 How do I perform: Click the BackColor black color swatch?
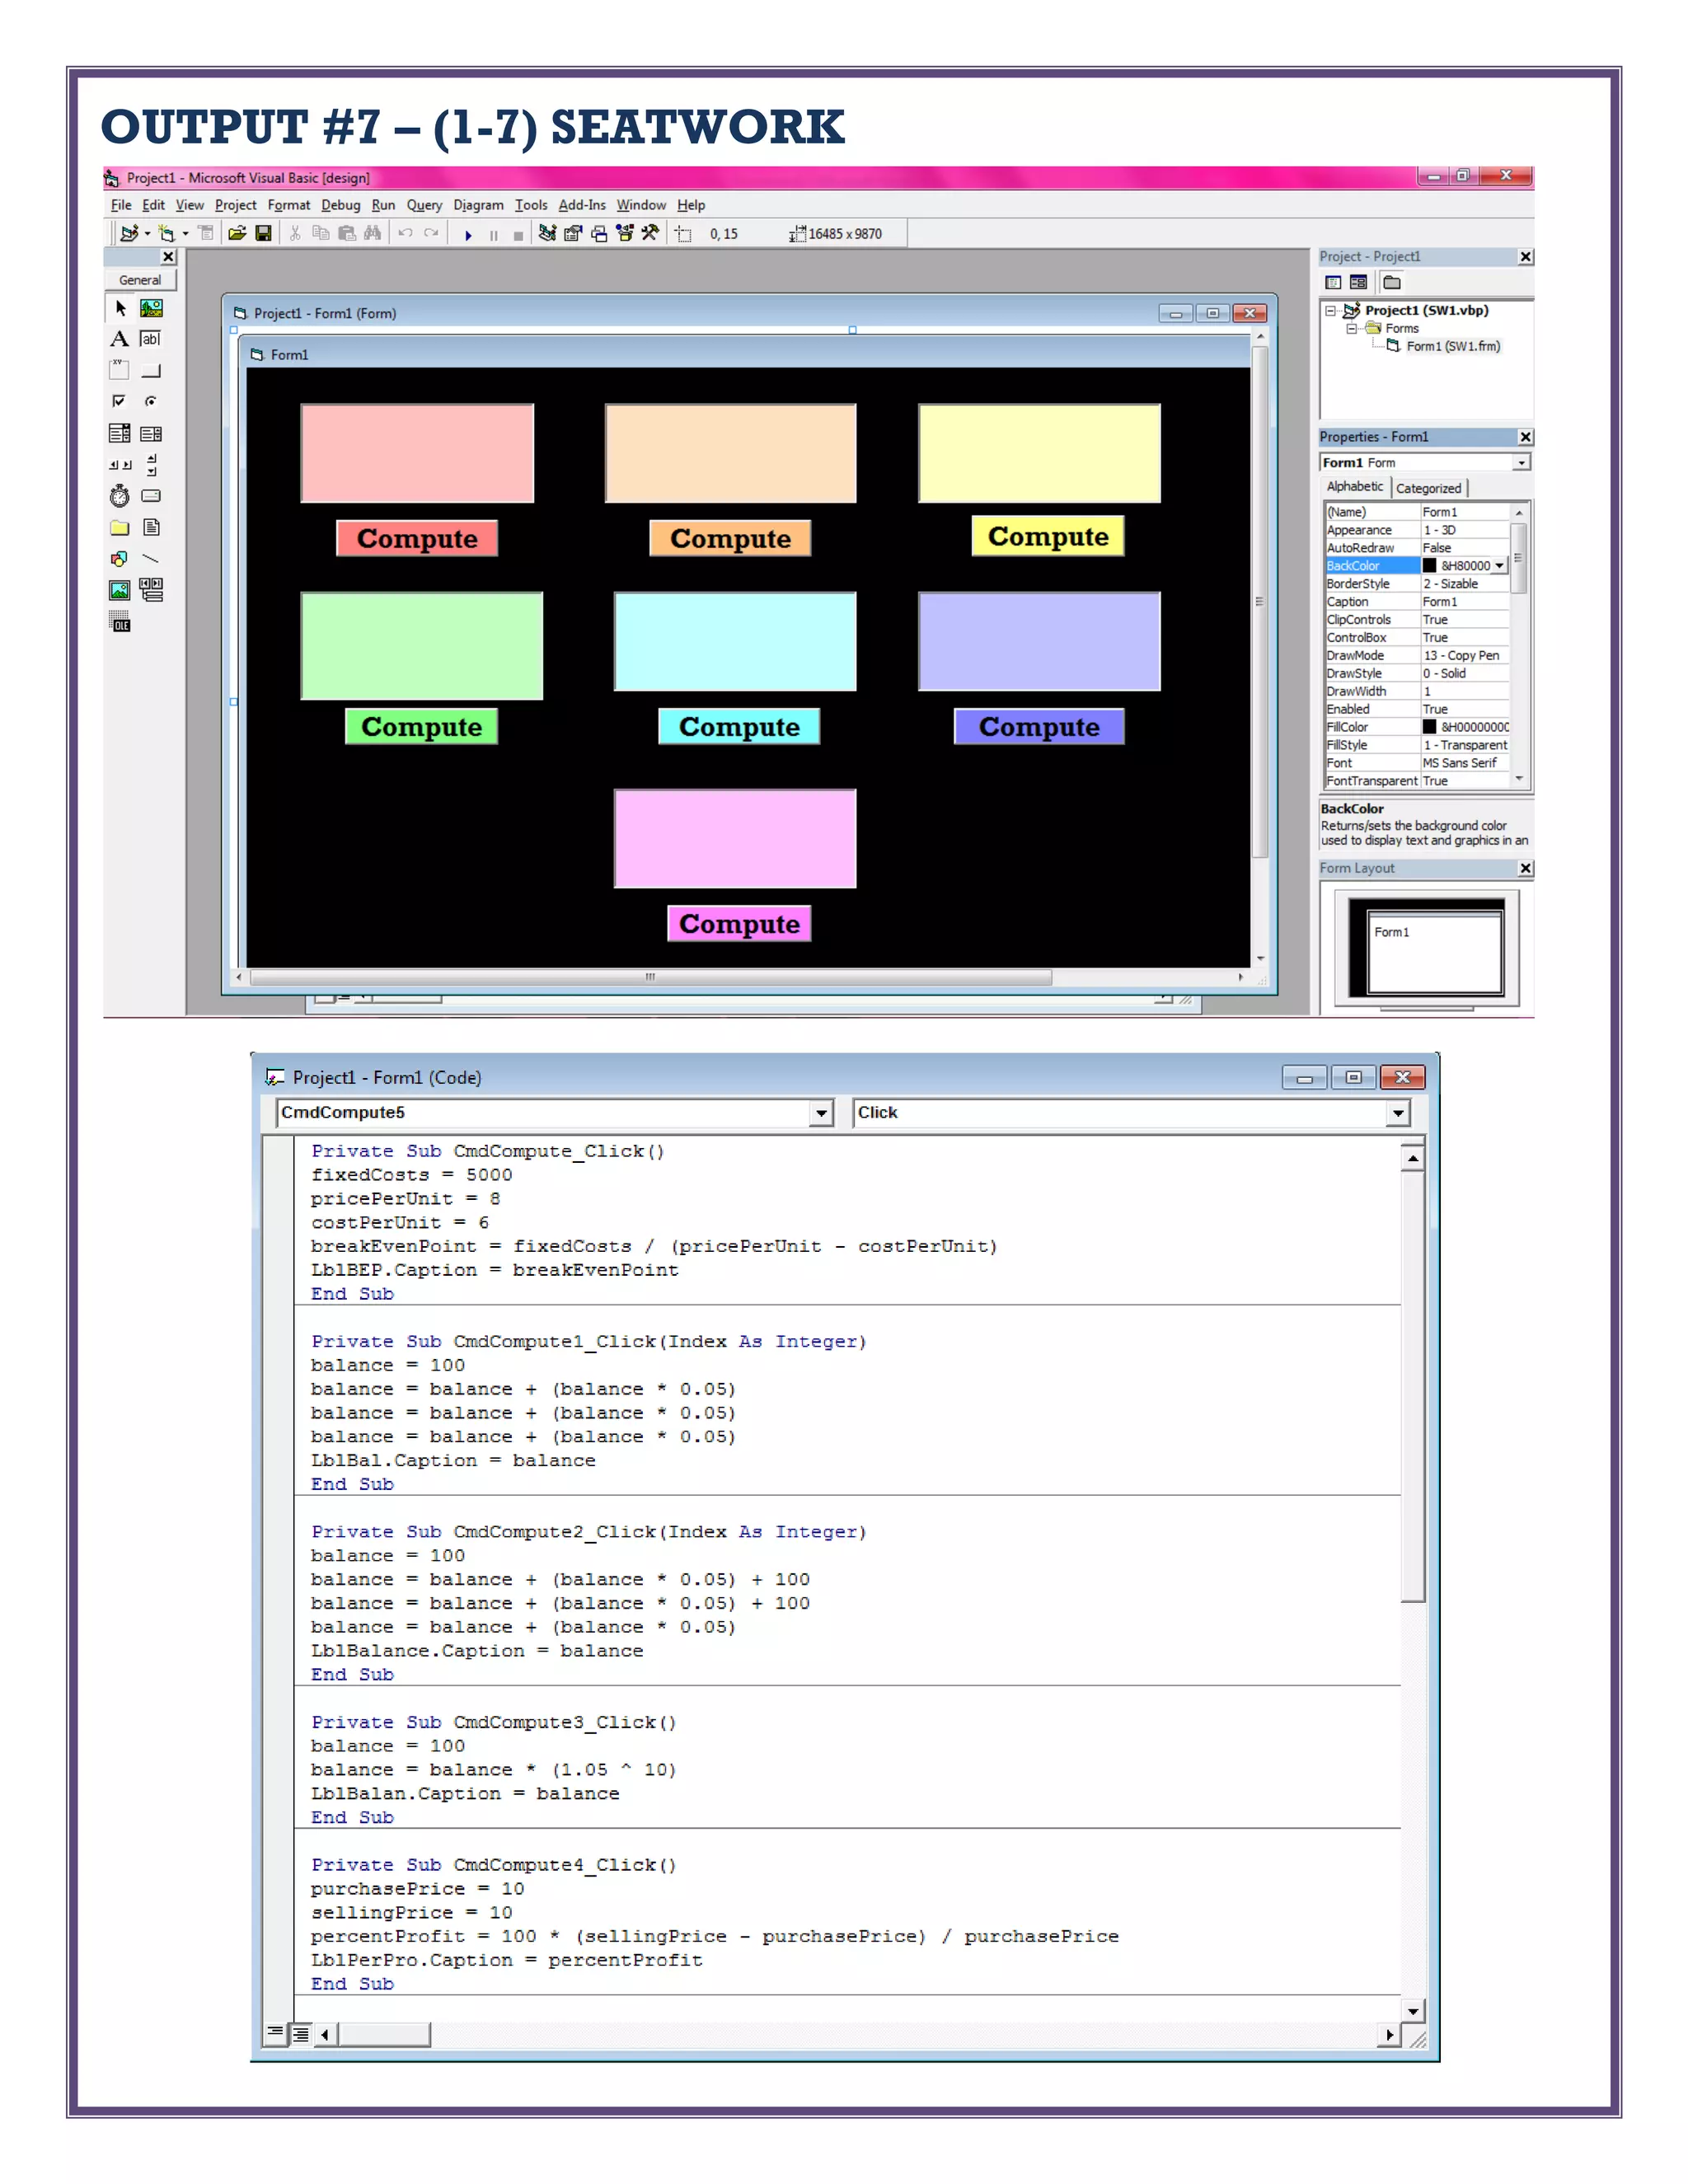click(1429, 566)
